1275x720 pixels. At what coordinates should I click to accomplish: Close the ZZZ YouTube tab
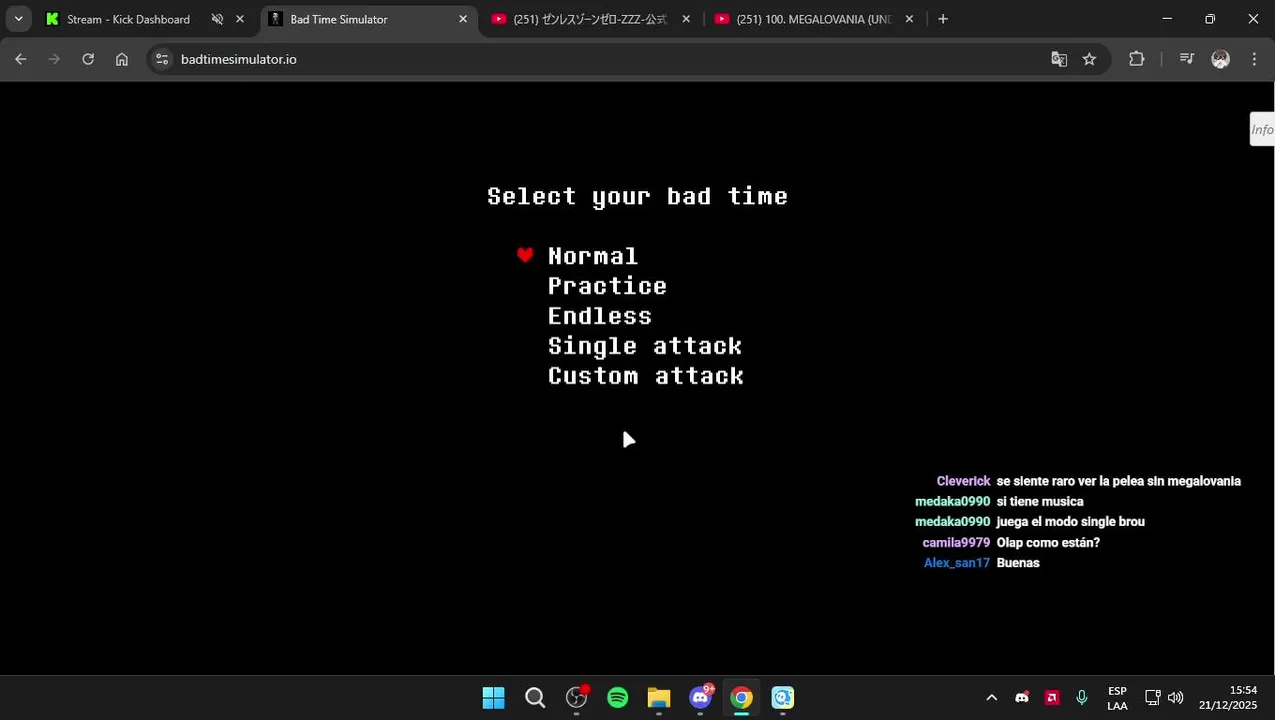tap(686, 19)
